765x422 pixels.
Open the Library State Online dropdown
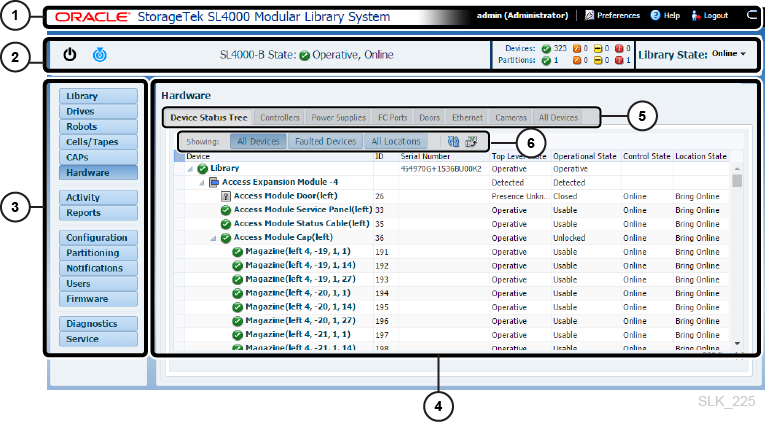coord(729,54)
